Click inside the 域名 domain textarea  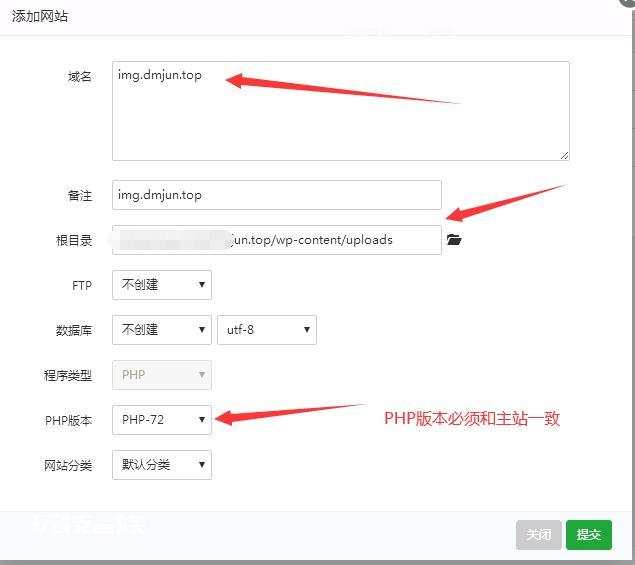341,111
